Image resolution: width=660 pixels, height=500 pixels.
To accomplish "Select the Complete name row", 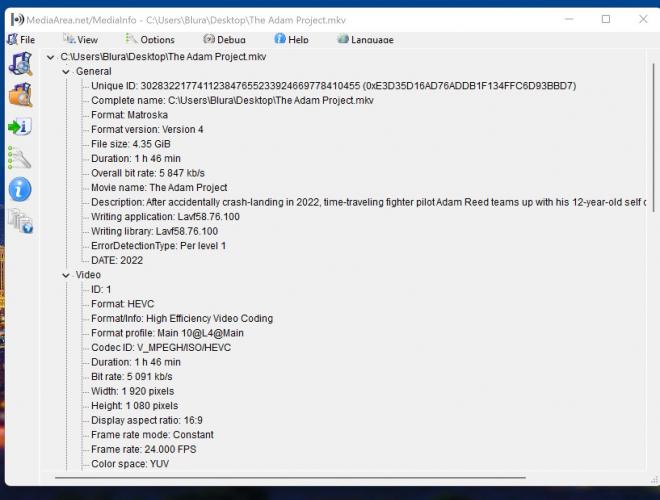I will (x=232, y=100).
